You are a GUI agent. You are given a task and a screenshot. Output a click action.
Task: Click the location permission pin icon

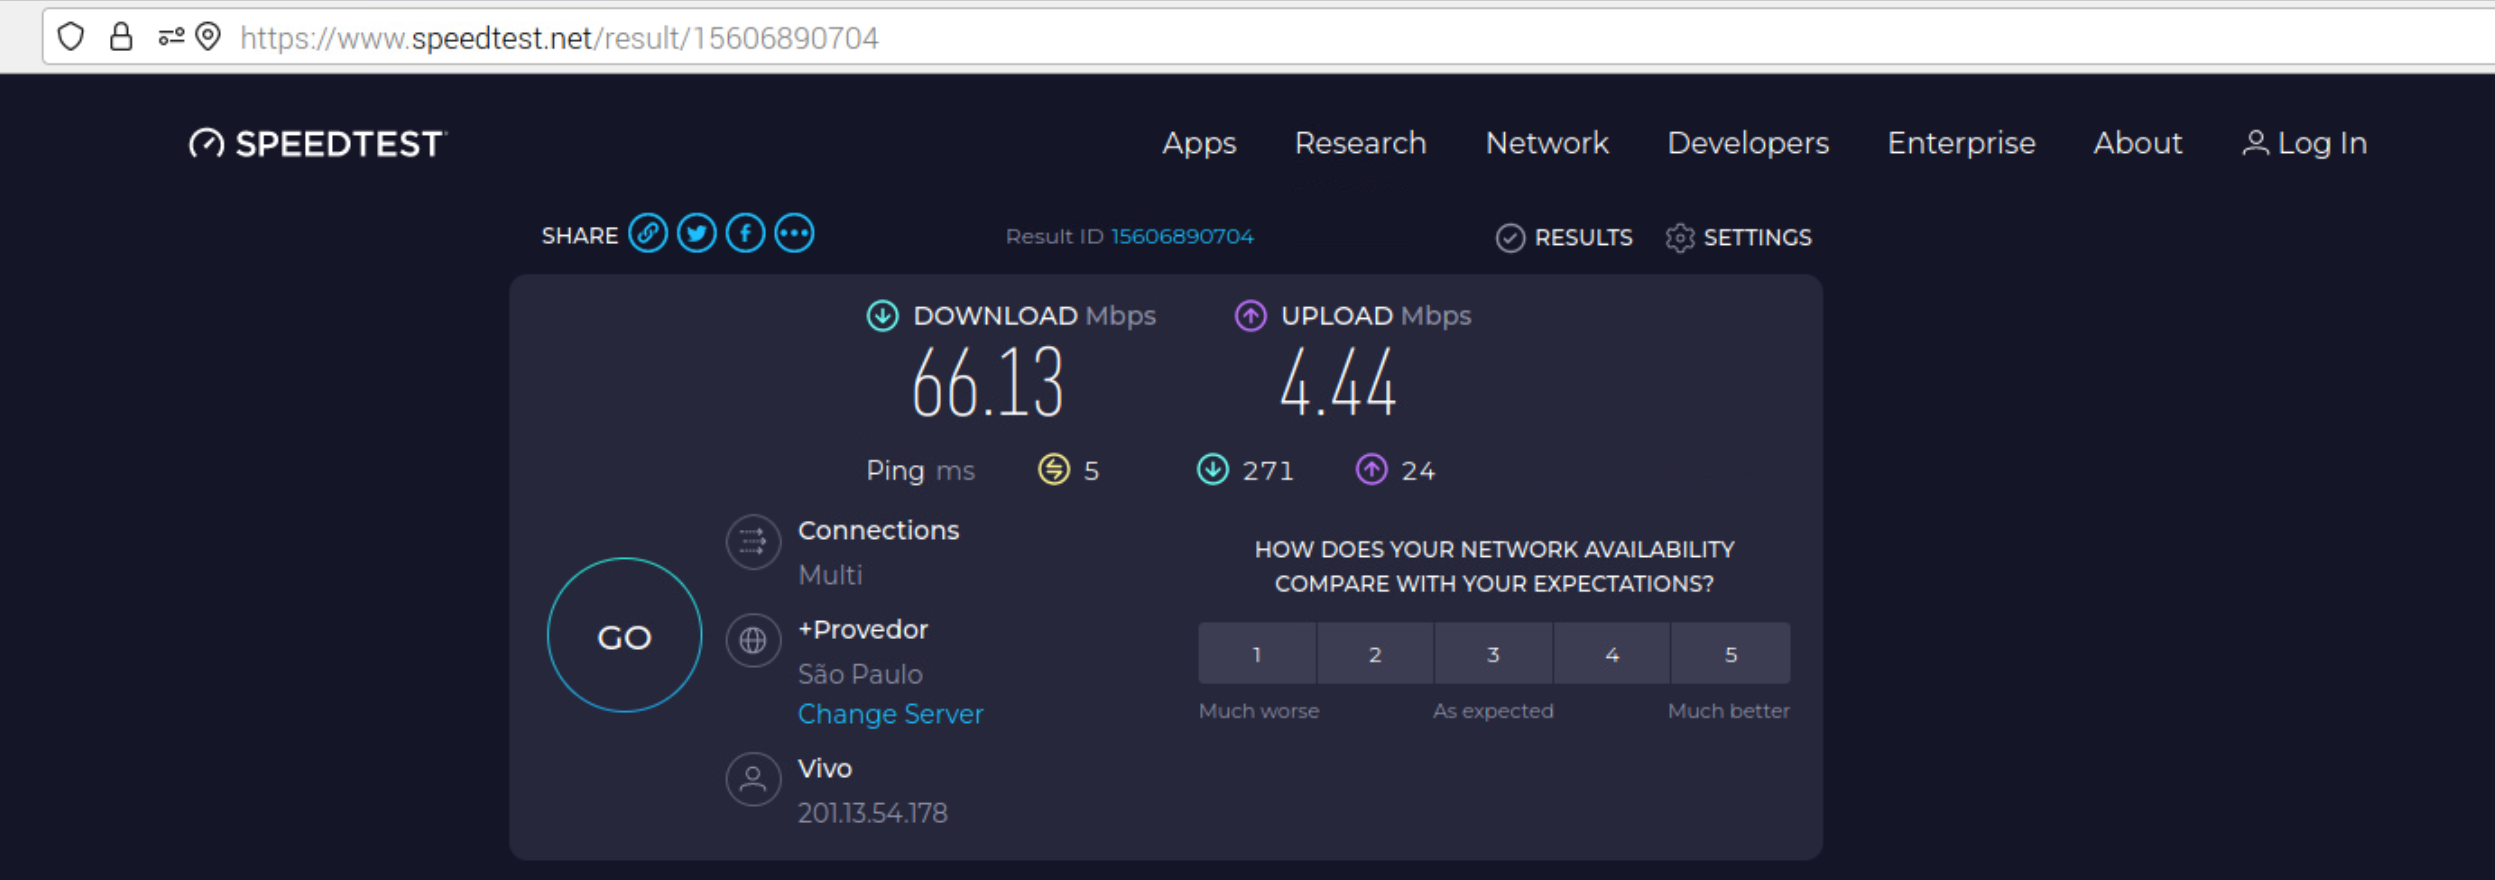tap(208, 37)
